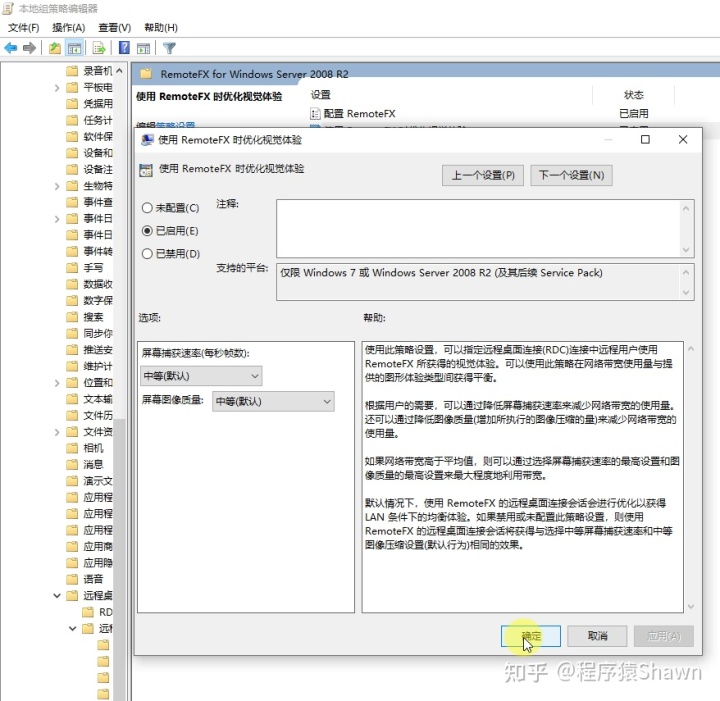
Task: Select the 已禁用(D) radio button
Action: (147, 253)
